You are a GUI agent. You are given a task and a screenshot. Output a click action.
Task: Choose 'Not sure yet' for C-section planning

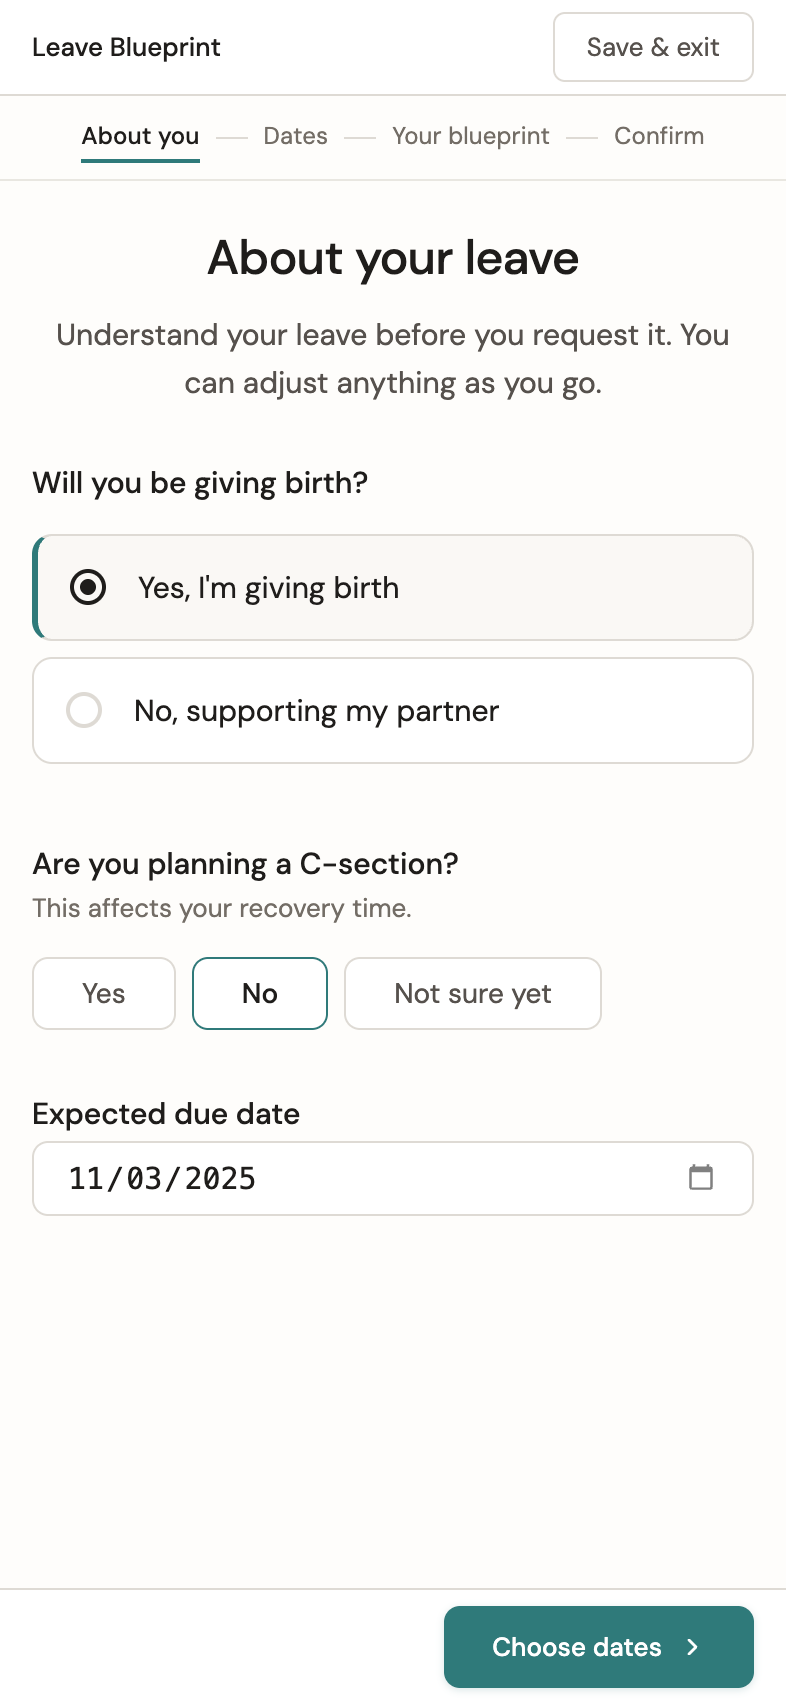[x=472, y=993]
